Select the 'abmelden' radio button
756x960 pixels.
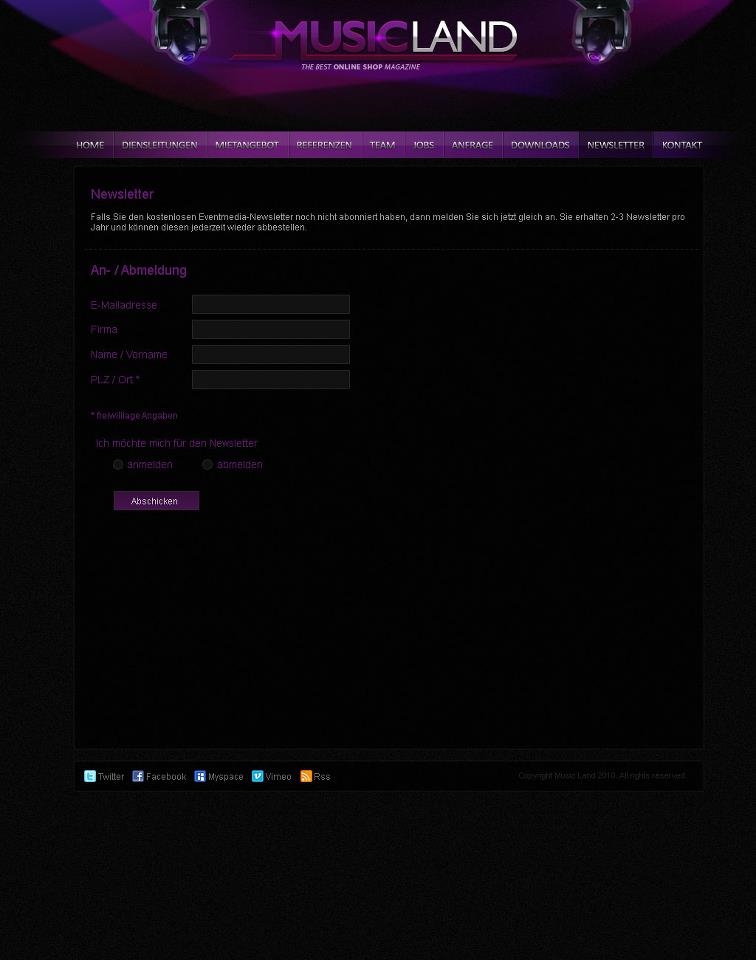(207, 465)
